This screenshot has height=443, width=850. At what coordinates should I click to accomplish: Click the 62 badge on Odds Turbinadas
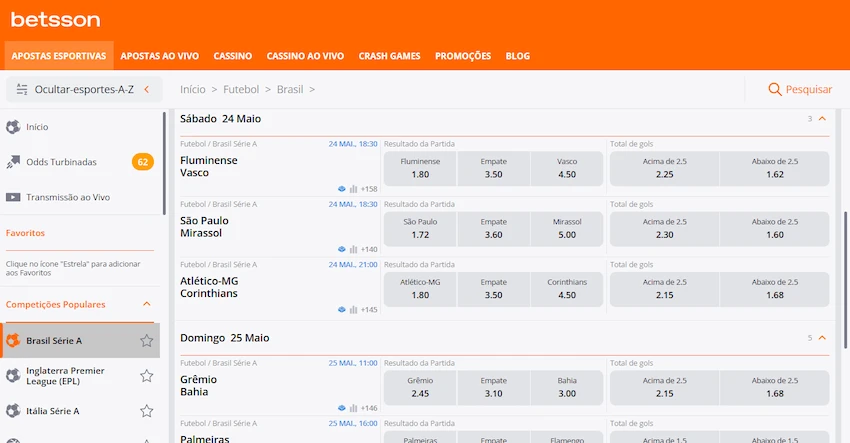[143, 162]
